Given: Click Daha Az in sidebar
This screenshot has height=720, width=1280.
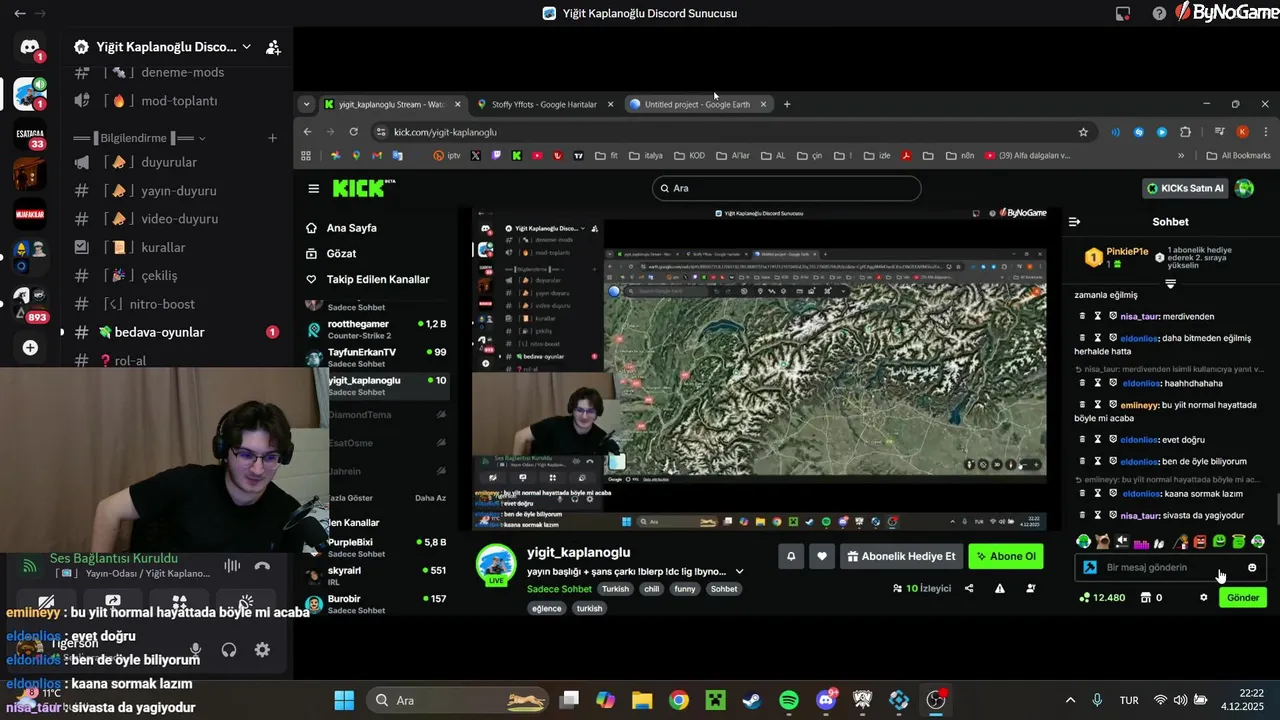Looking at the screenshot, I should point(430,498).
